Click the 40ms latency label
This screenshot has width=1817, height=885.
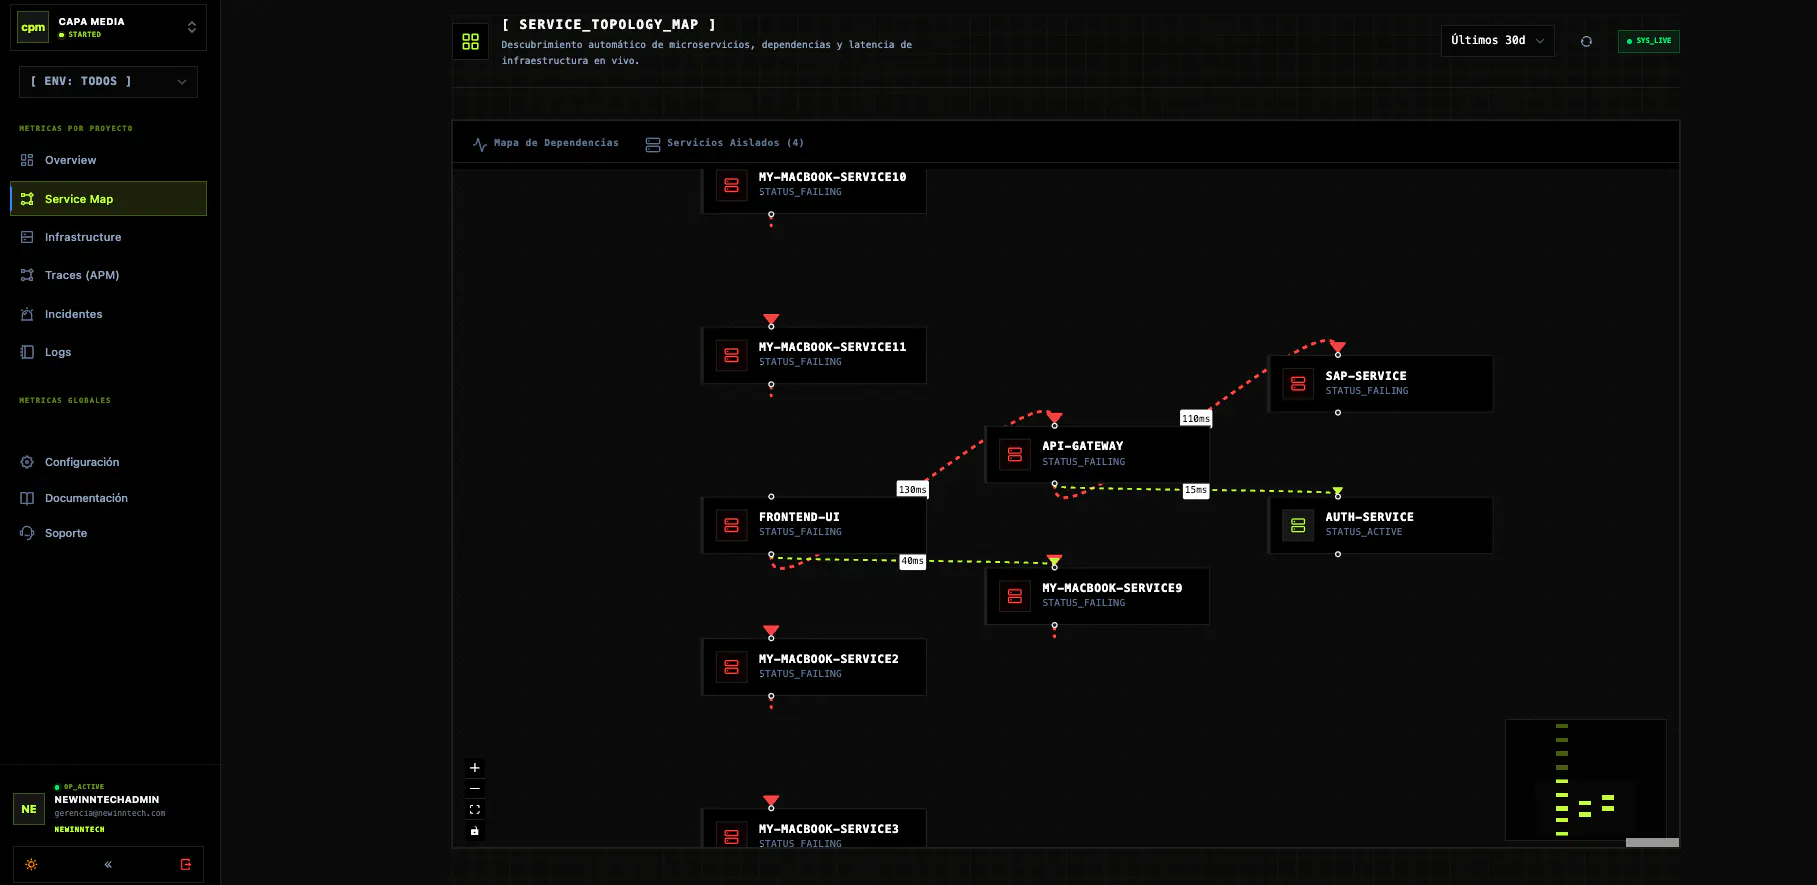[x=912, y=561]
